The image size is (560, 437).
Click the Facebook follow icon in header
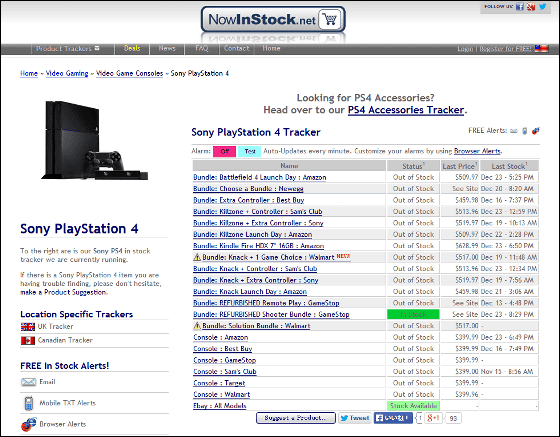[x=520, y=6]
